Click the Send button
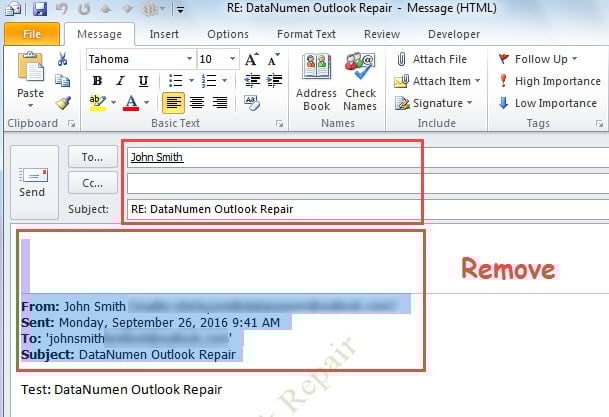Viewport: 609px width, 417px height. click(x=32, y=181)
